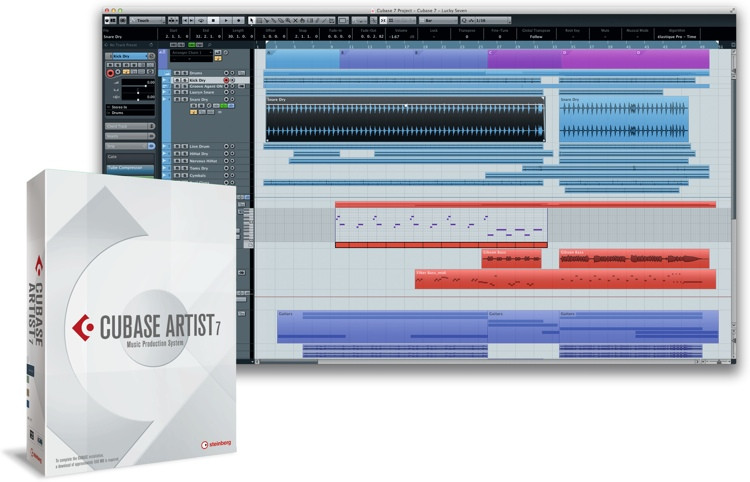
Task: Start playback with the Play button
Action: (226, 21)
